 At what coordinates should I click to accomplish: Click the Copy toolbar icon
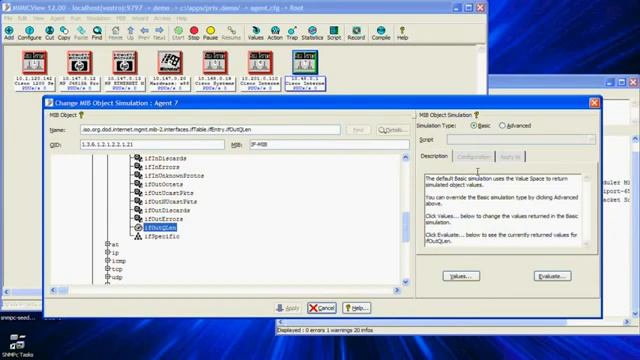coord(64,33)
